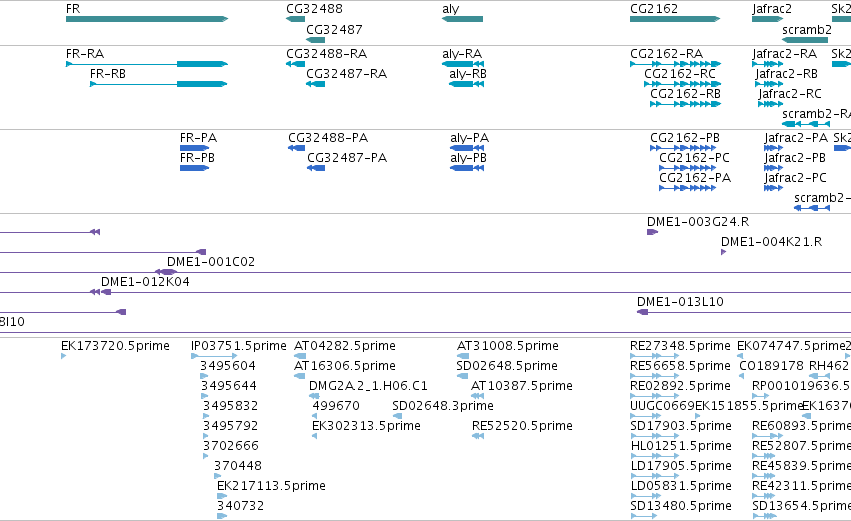Open the CG32487 gene label
This screenshot has width=851, height=521.
(334, 30)
